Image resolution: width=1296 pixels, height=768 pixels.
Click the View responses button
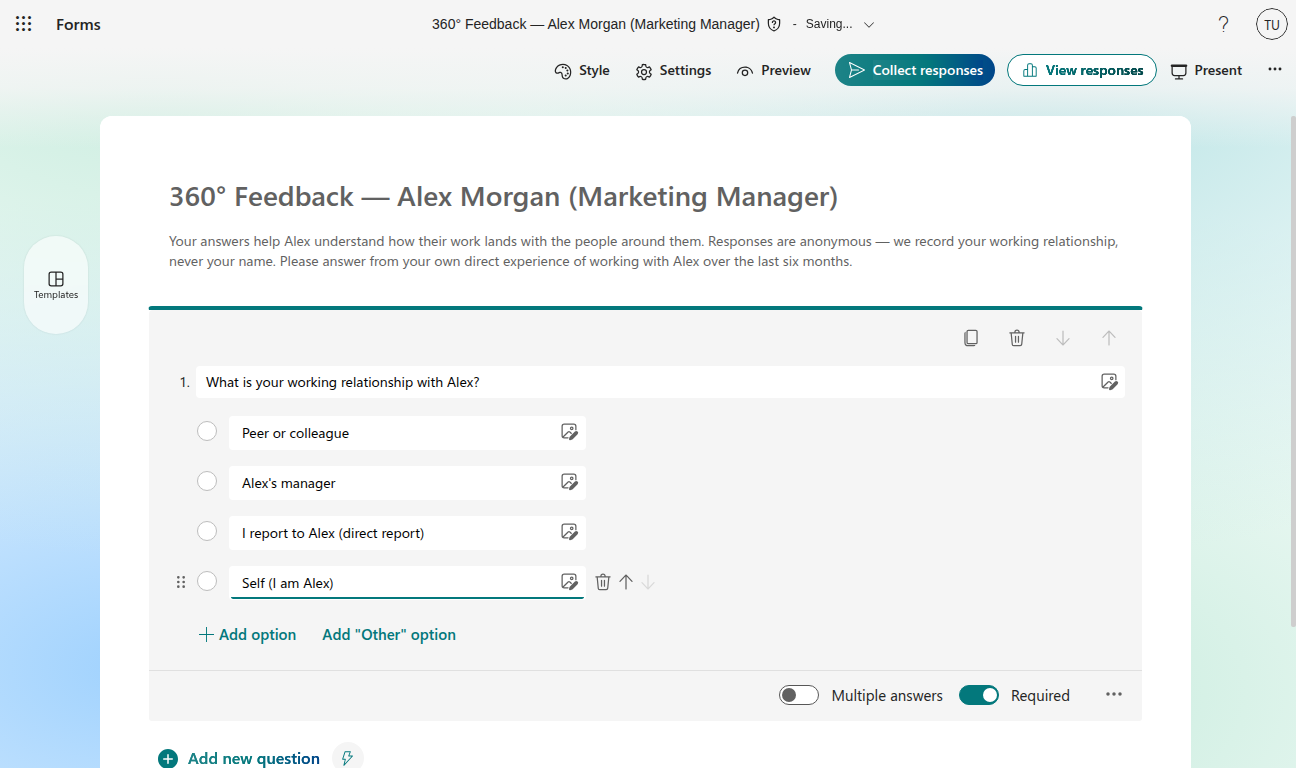(1082, 70)
